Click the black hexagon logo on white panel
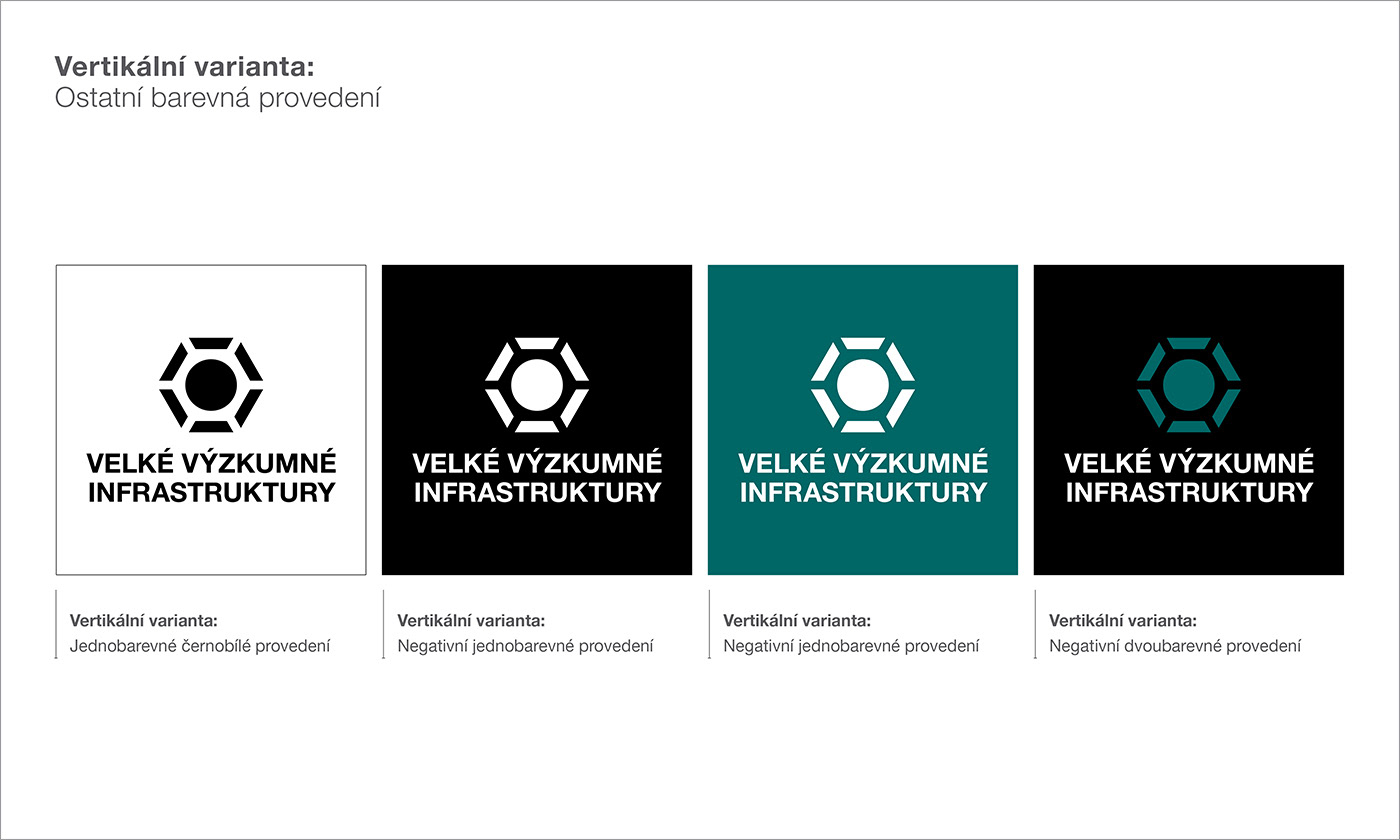1400x840 pixels. (211, 385)
